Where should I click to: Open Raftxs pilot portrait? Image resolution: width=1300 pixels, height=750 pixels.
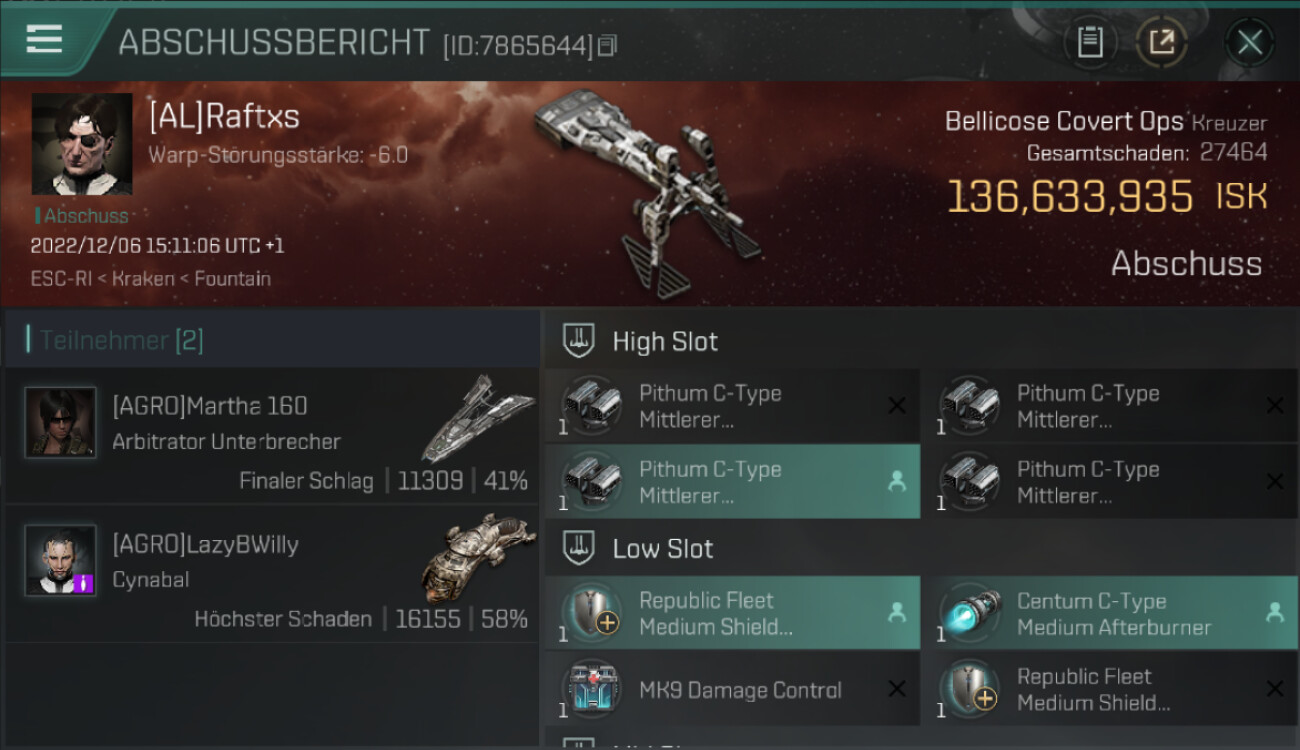(x=82, y=144)
